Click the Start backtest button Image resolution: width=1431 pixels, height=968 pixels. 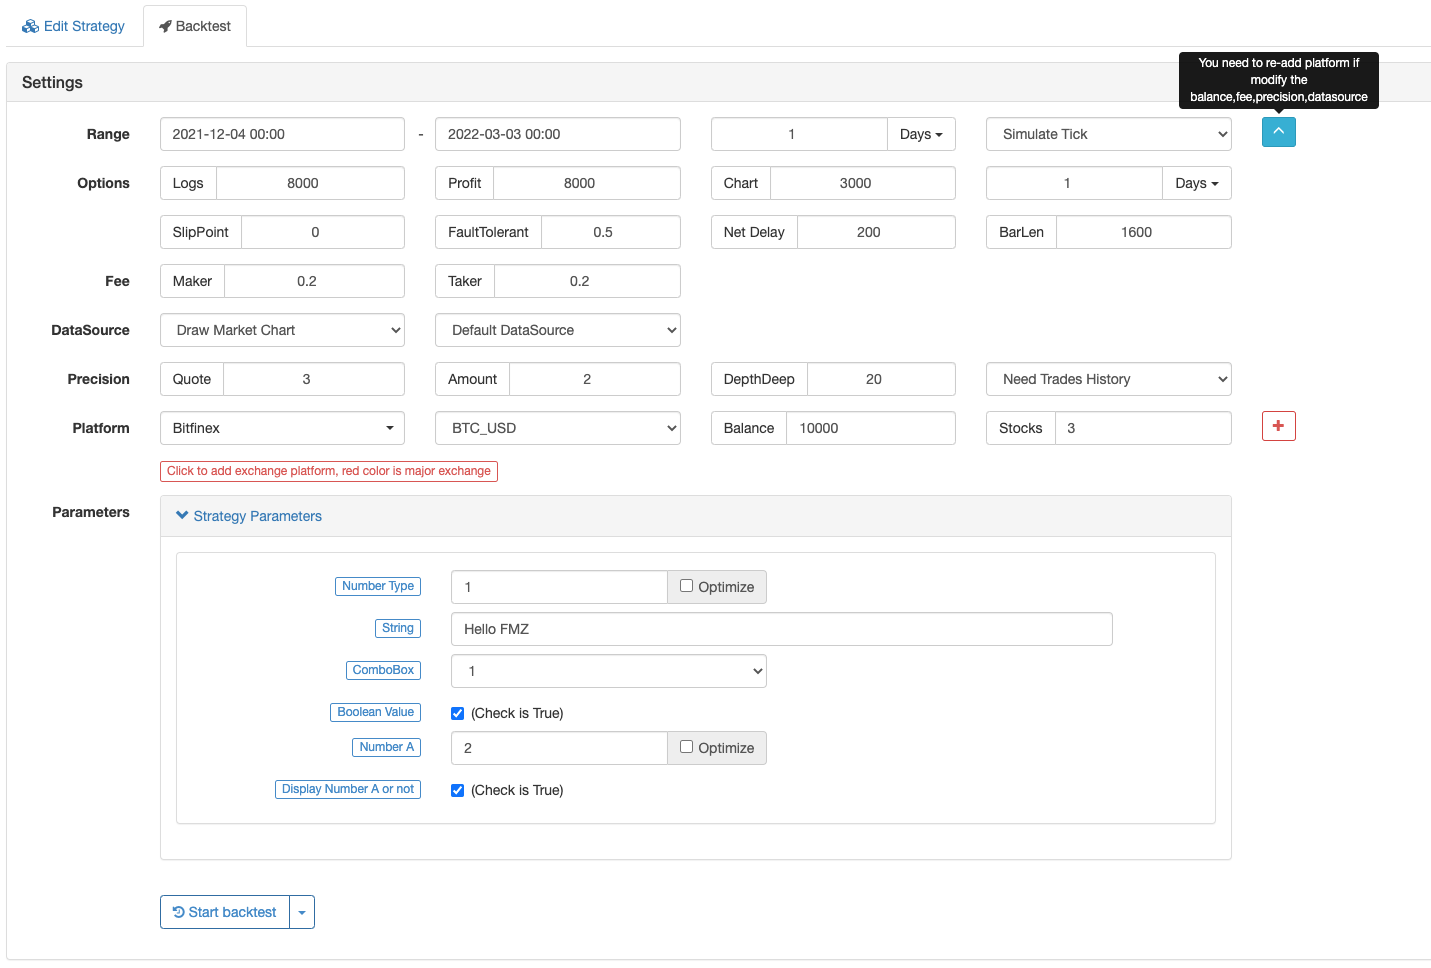point(225,912)
